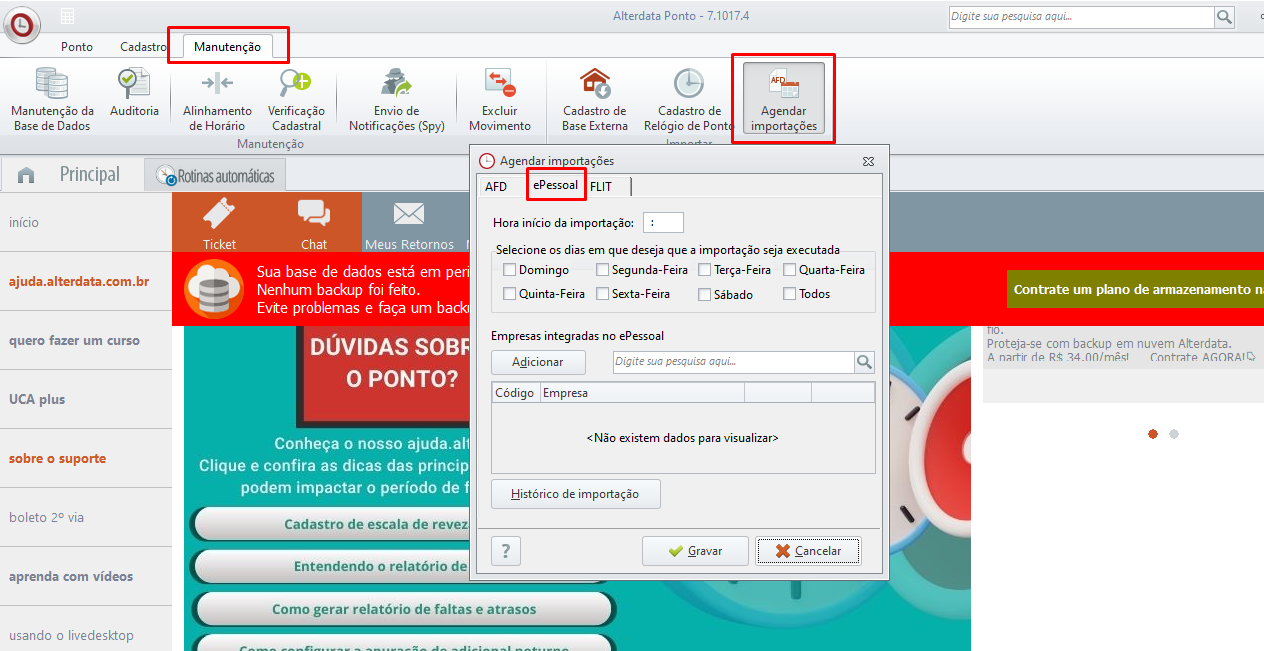Click the Hora início da importação field
Viewport: 1264px width, 651px height.
click(664, 223)
